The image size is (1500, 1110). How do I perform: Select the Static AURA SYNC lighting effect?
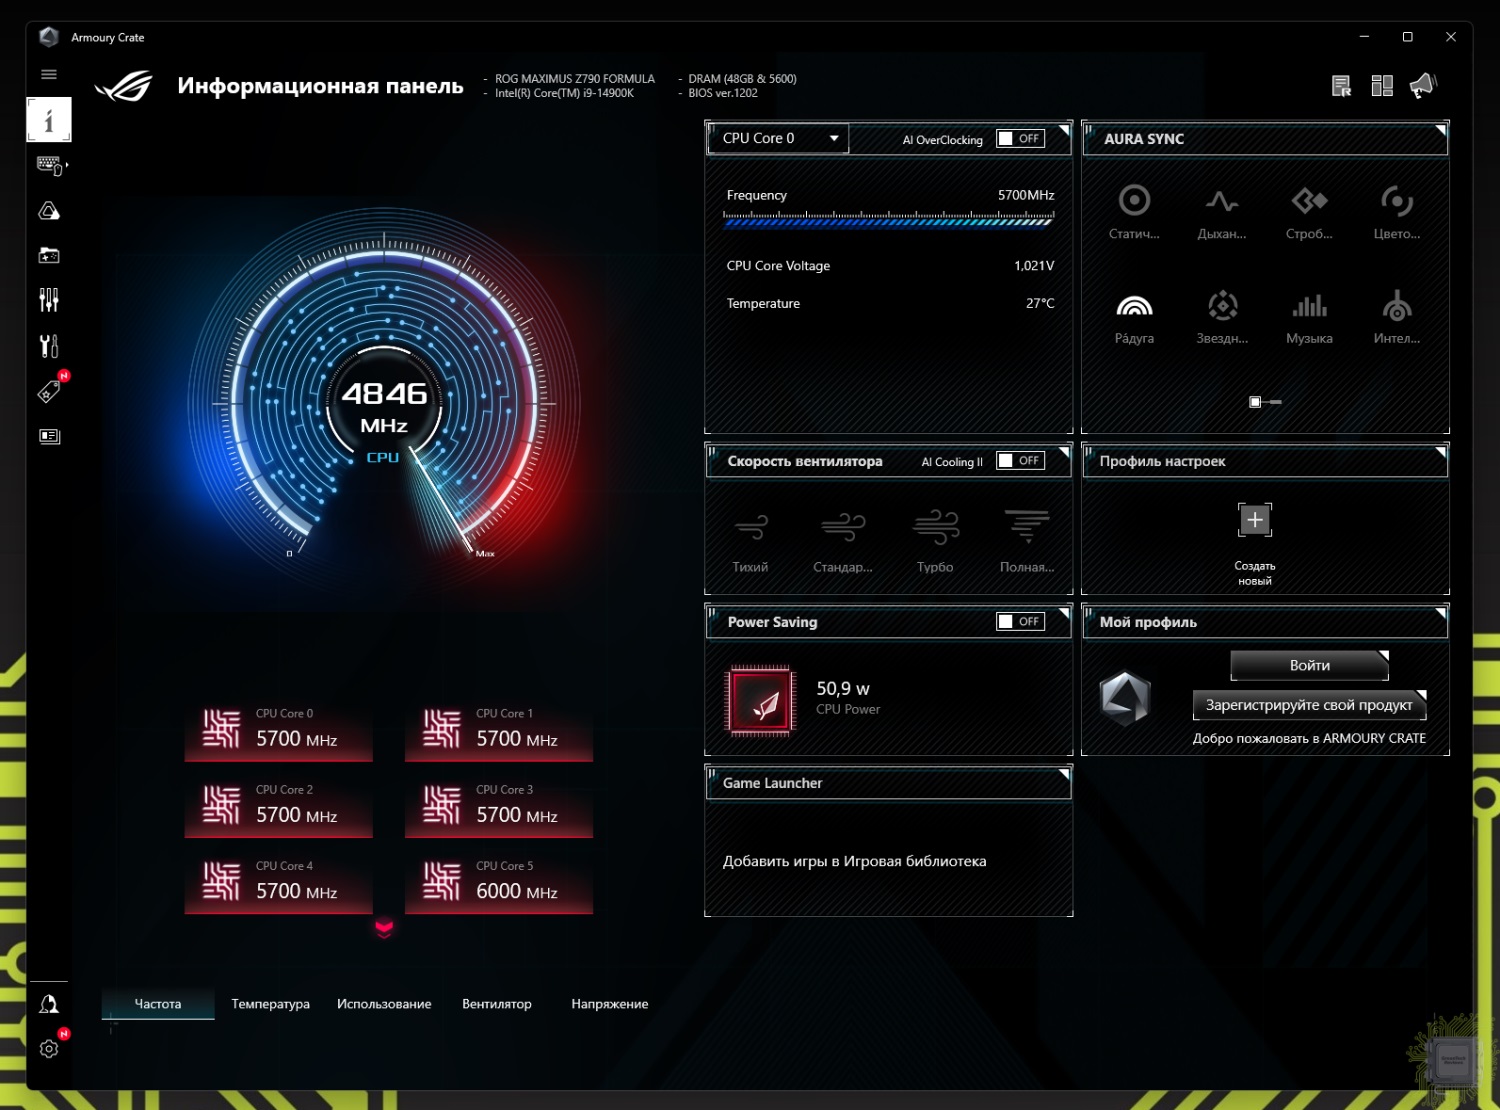(x=1134, y=211)
